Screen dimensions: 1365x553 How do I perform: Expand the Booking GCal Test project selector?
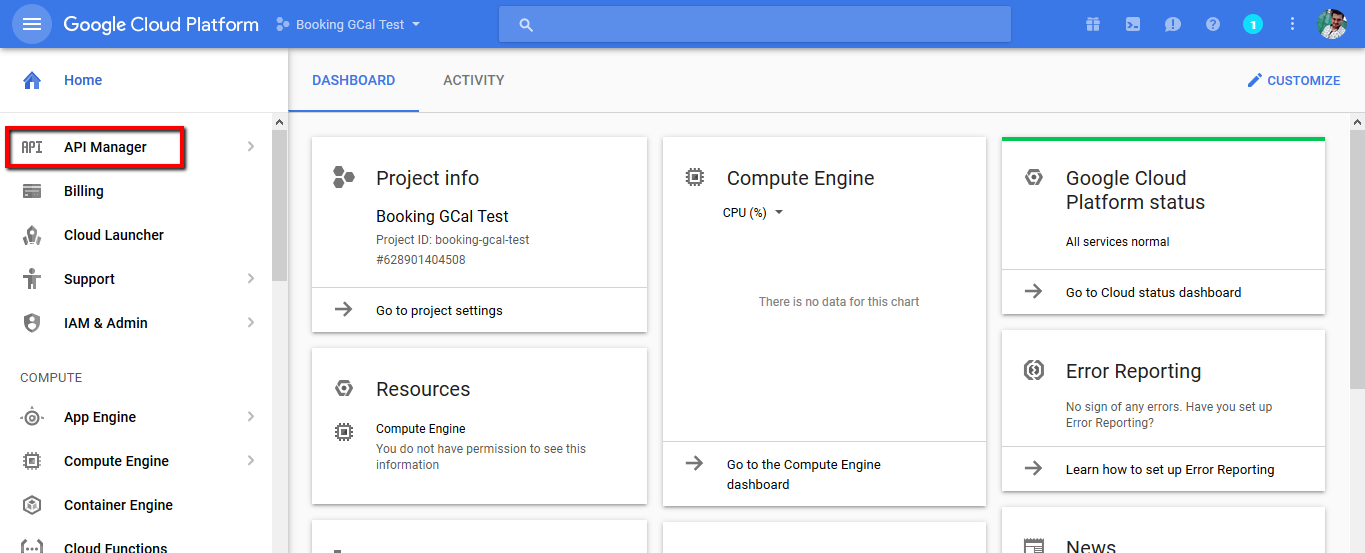tap(348, 24)
